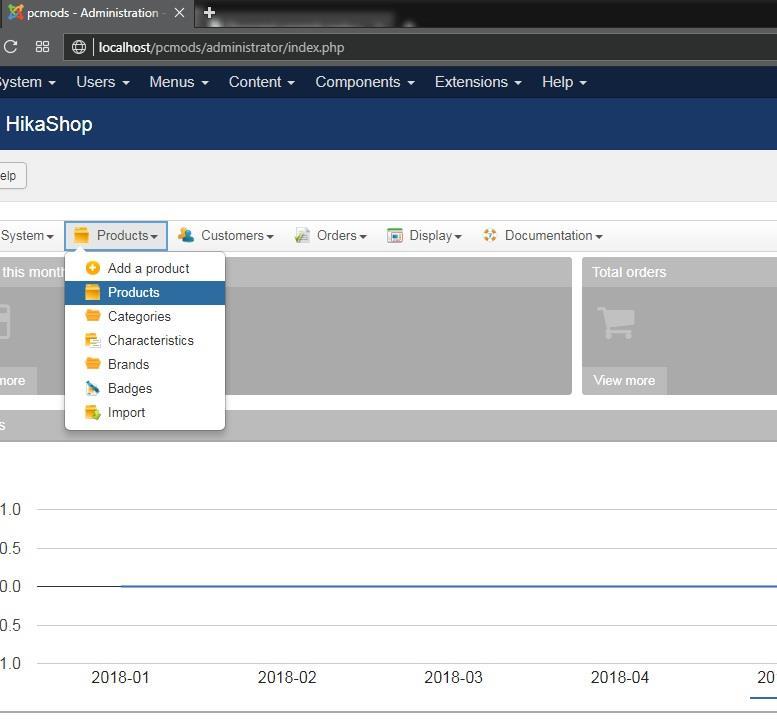Viewport: 777px width, 724px height.
Task: Click the partially visible Help button
Action: tap(11, 175)
